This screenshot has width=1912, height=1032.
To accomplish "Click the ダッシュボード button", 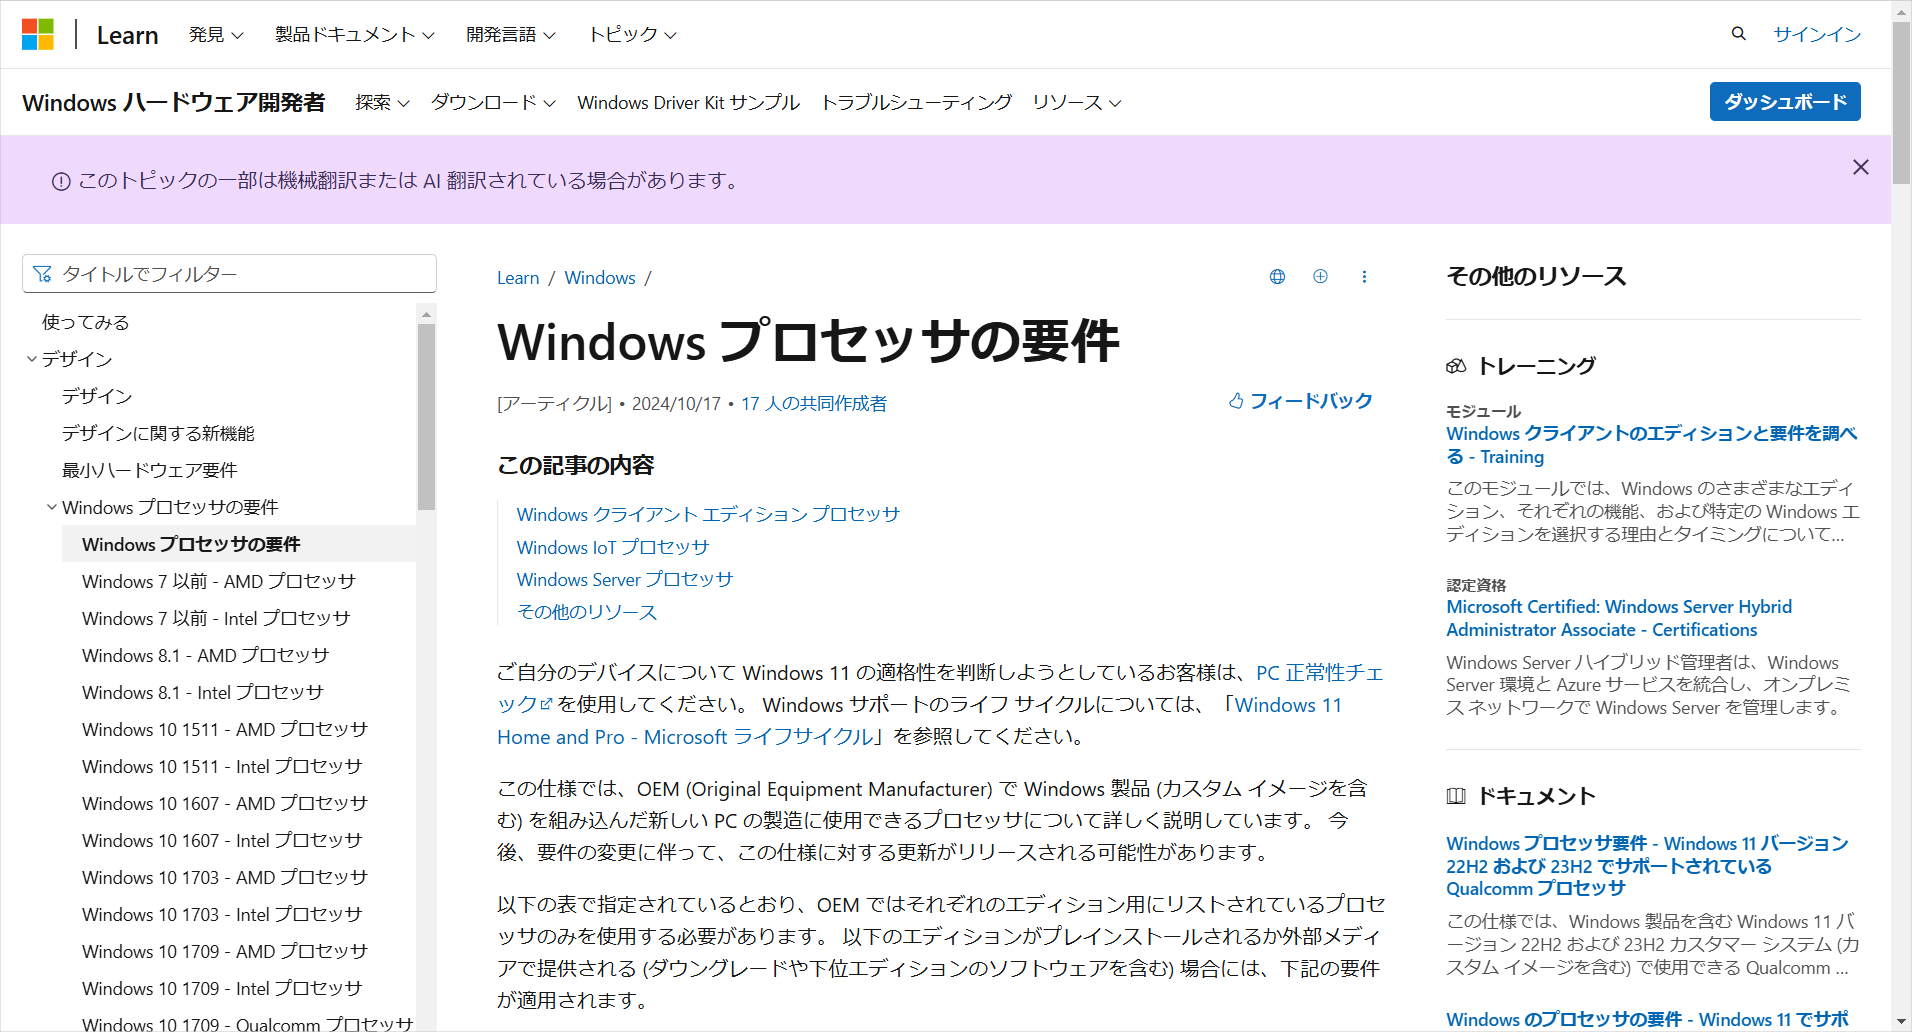I will (x=1784, y=102).
